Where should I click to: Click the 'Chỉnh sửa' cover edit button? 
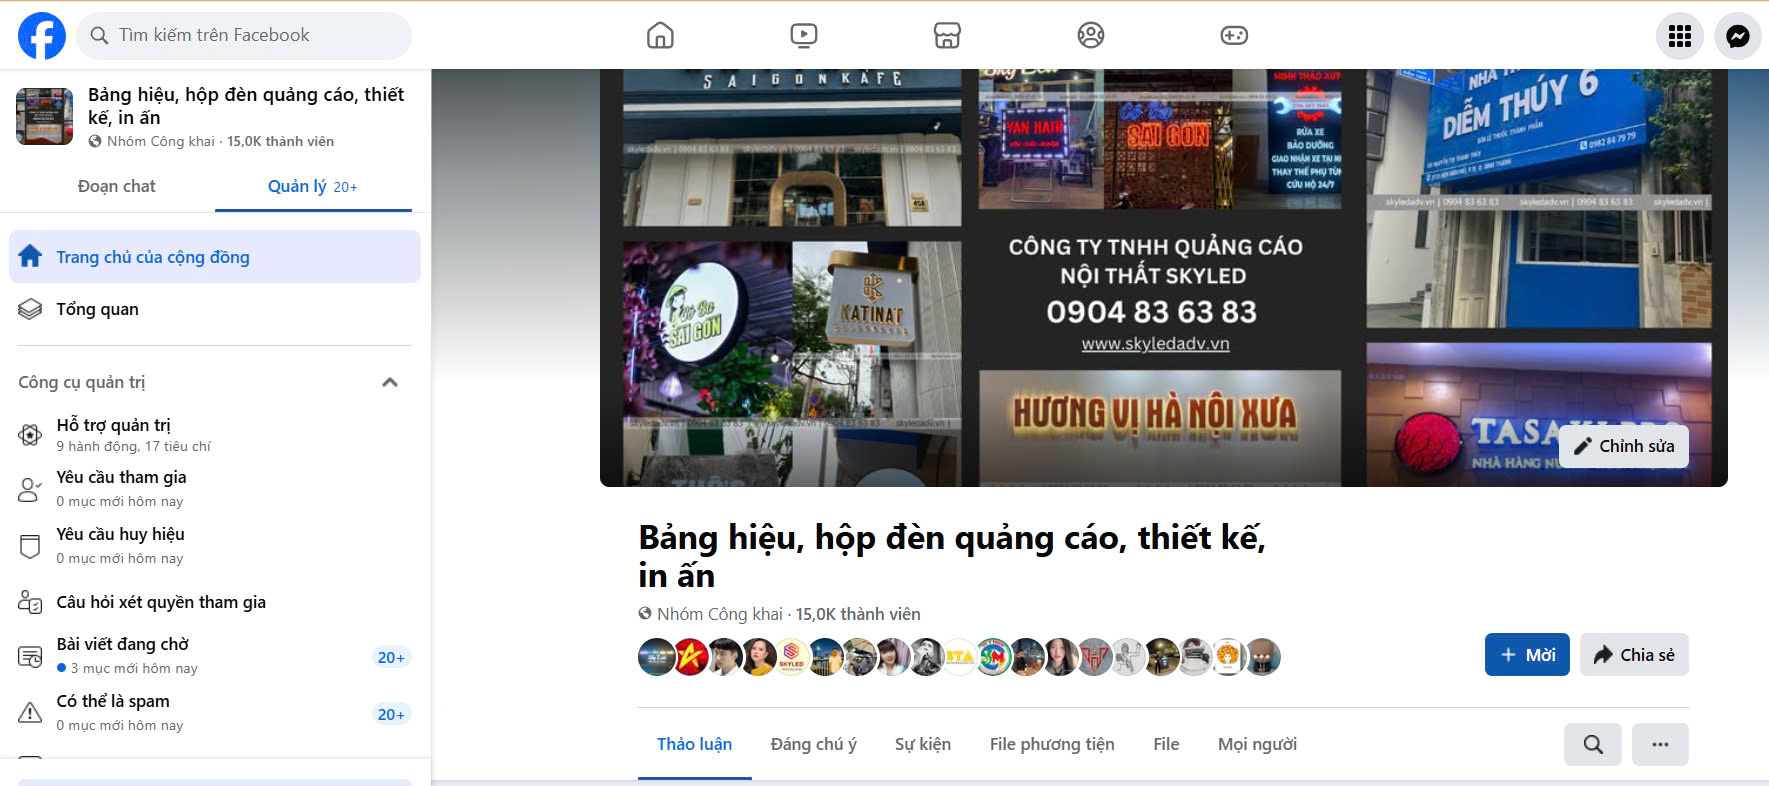1624,446
